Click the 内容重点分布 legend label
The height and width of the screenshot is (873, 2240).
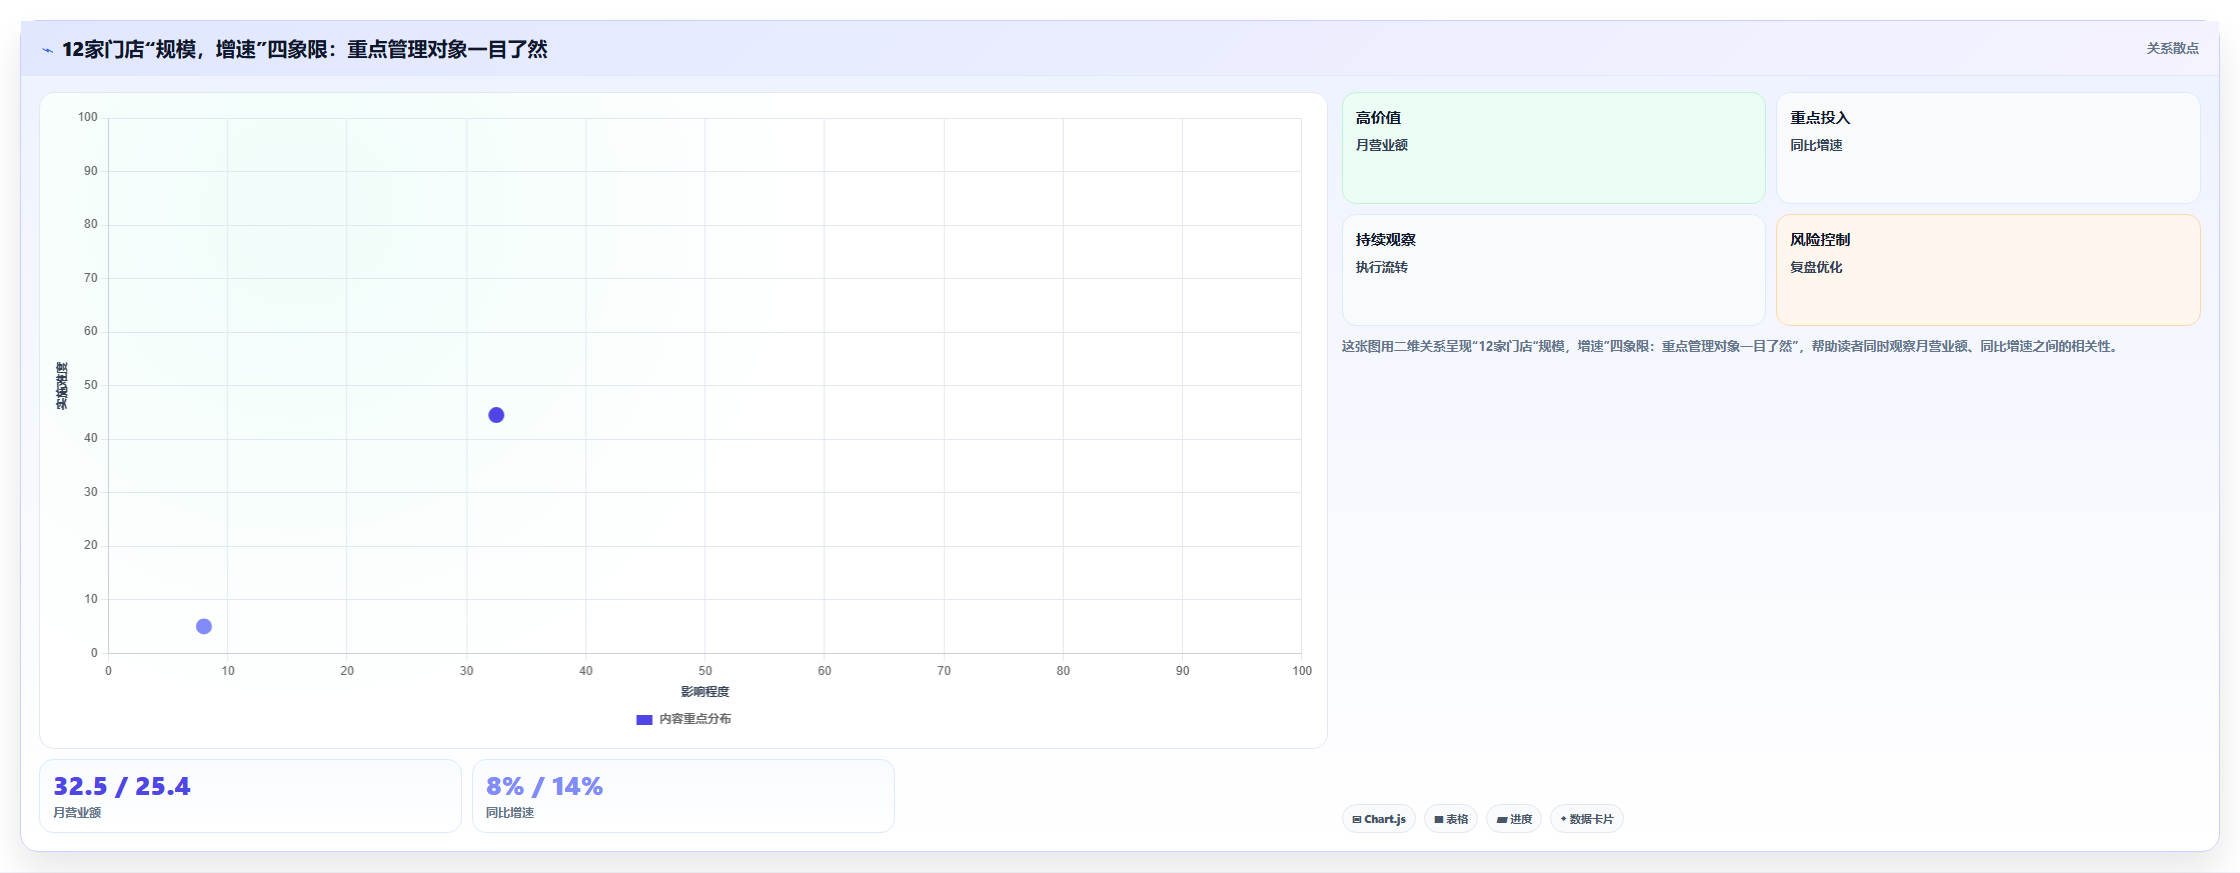(x=695, y=719)
